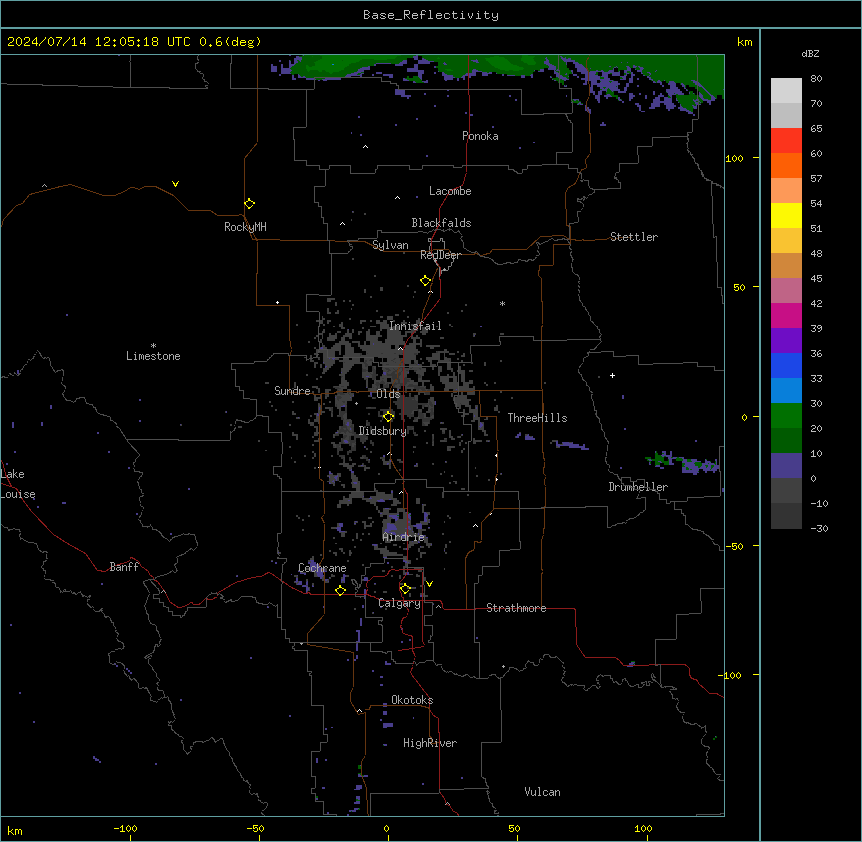Select the indigo 0-10 dBZ legend swatch
The image size is (862, 842).
coord(786,466)
